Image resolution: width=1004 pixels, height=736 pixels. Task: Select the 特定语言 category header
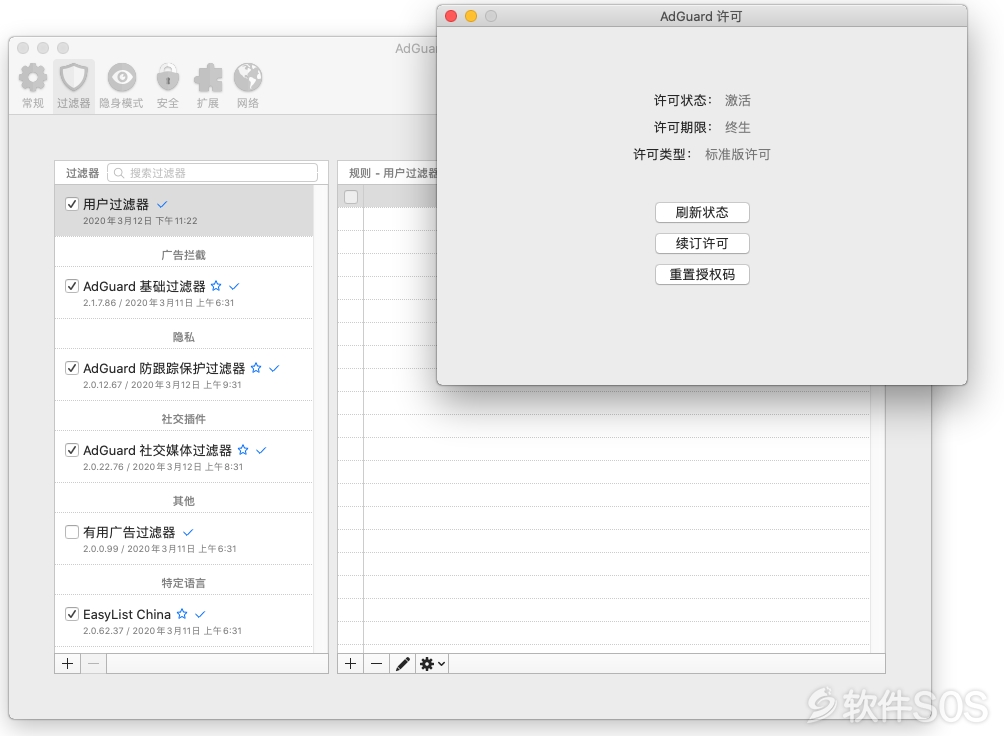pos(184,583)
